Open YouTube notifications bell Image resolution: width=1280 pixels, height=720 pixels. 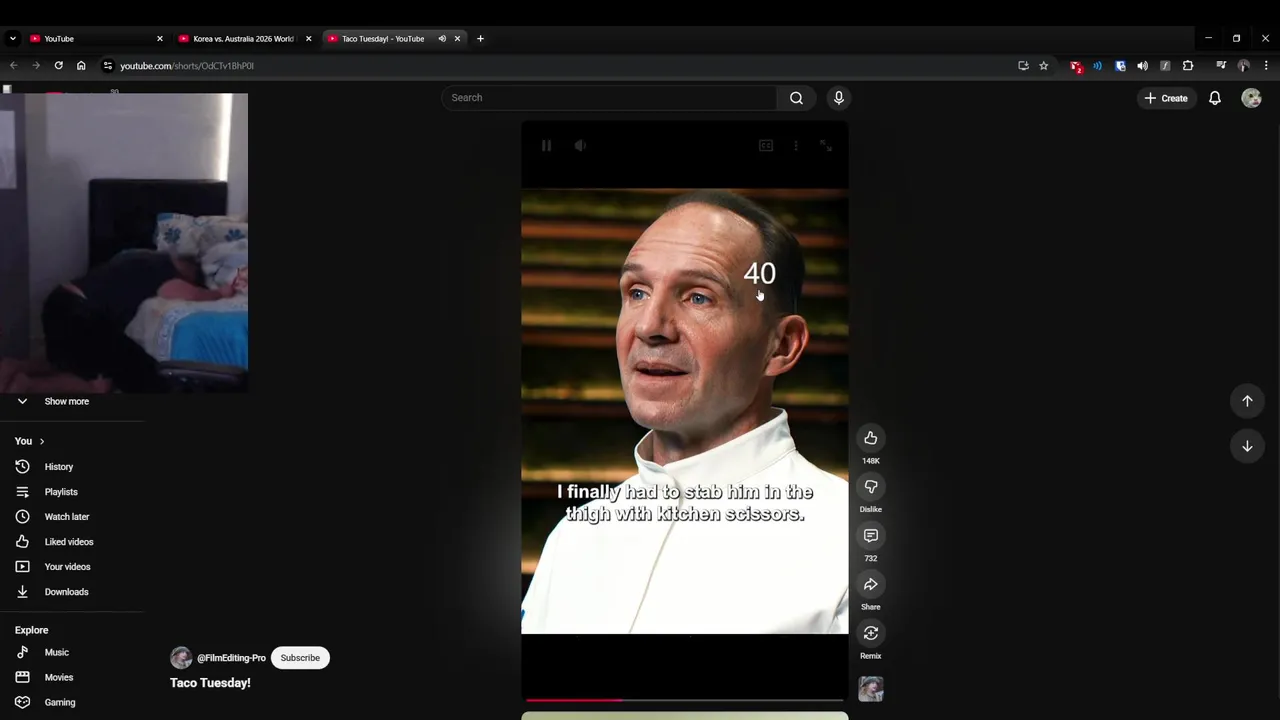coord(1215,98)
